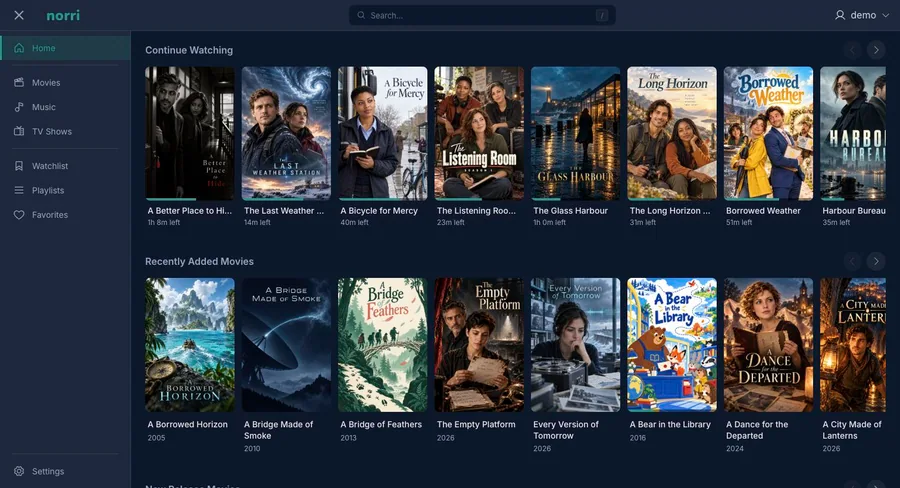Open A Borrowed Horizon movie poster
Screen dimensions: 900x488
point(190,345)
